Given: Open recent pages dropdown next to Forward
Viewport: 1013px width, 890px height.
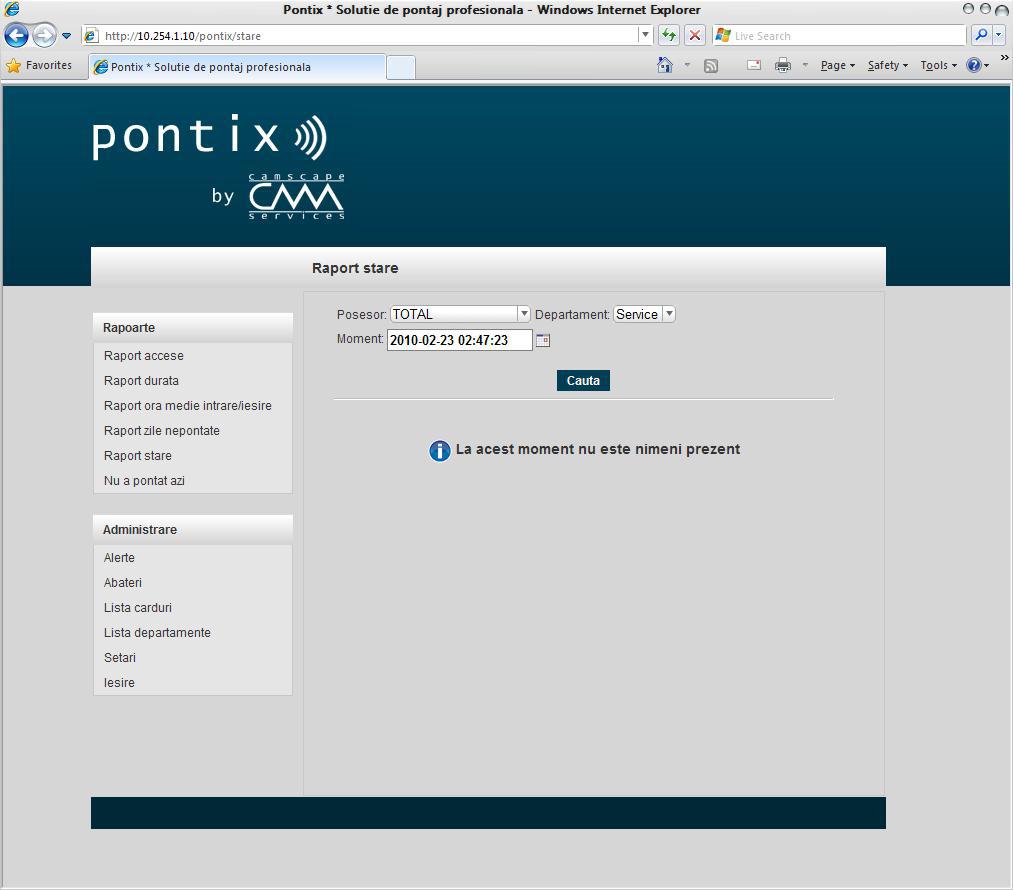Looking at the screenshot, I should (66, 36).
